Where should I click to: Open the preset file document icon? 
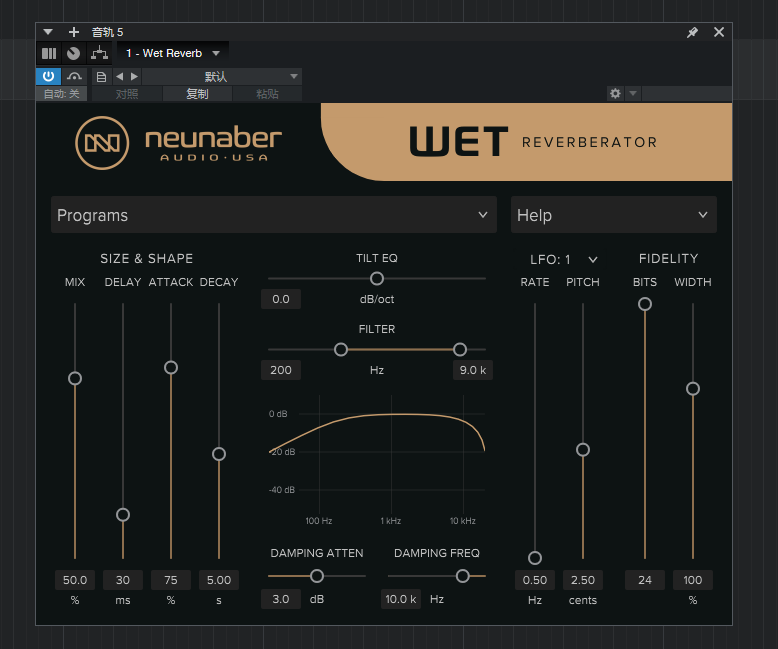click(x=101, y=76)
